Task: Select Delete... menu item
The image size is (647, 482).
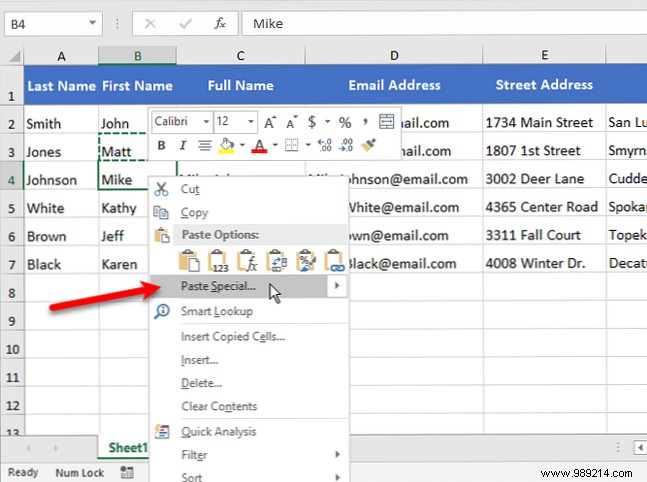Action: point(248,383)
